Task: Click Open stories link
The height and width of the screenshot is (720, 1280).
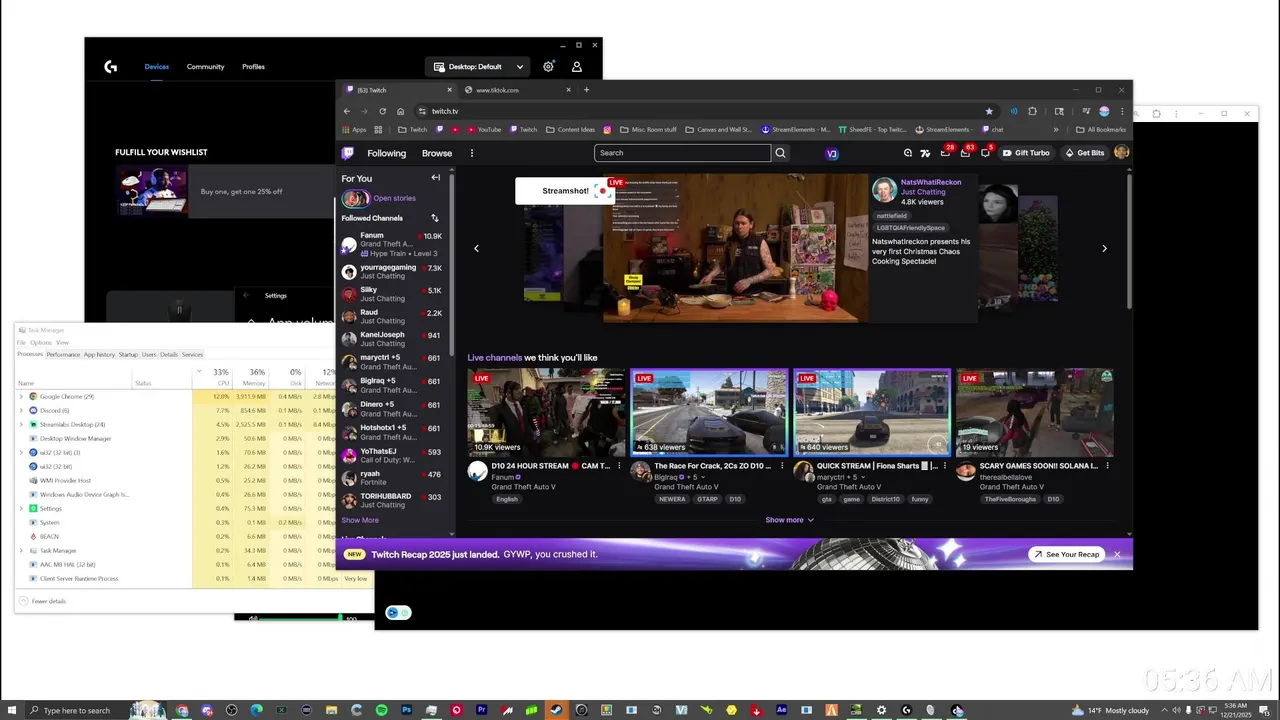Action: pos(394,198)
